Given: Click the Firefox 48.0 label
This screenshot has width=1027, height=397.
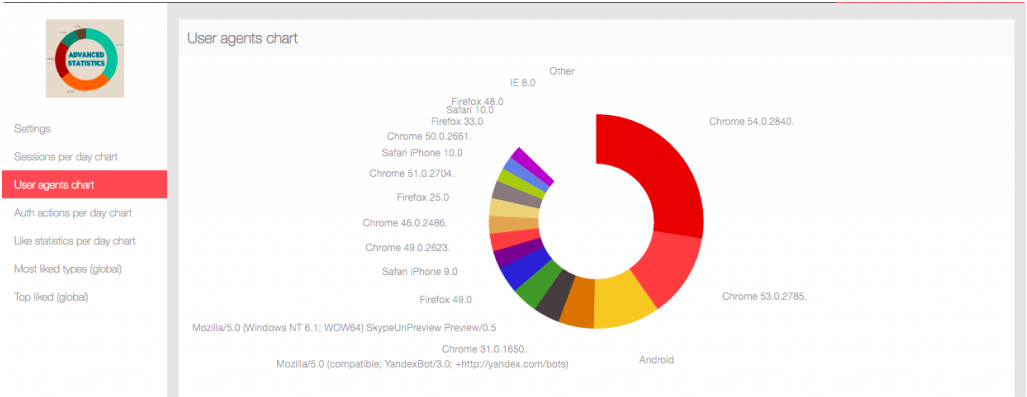Looking at the screenshot, I should (477, 102).
